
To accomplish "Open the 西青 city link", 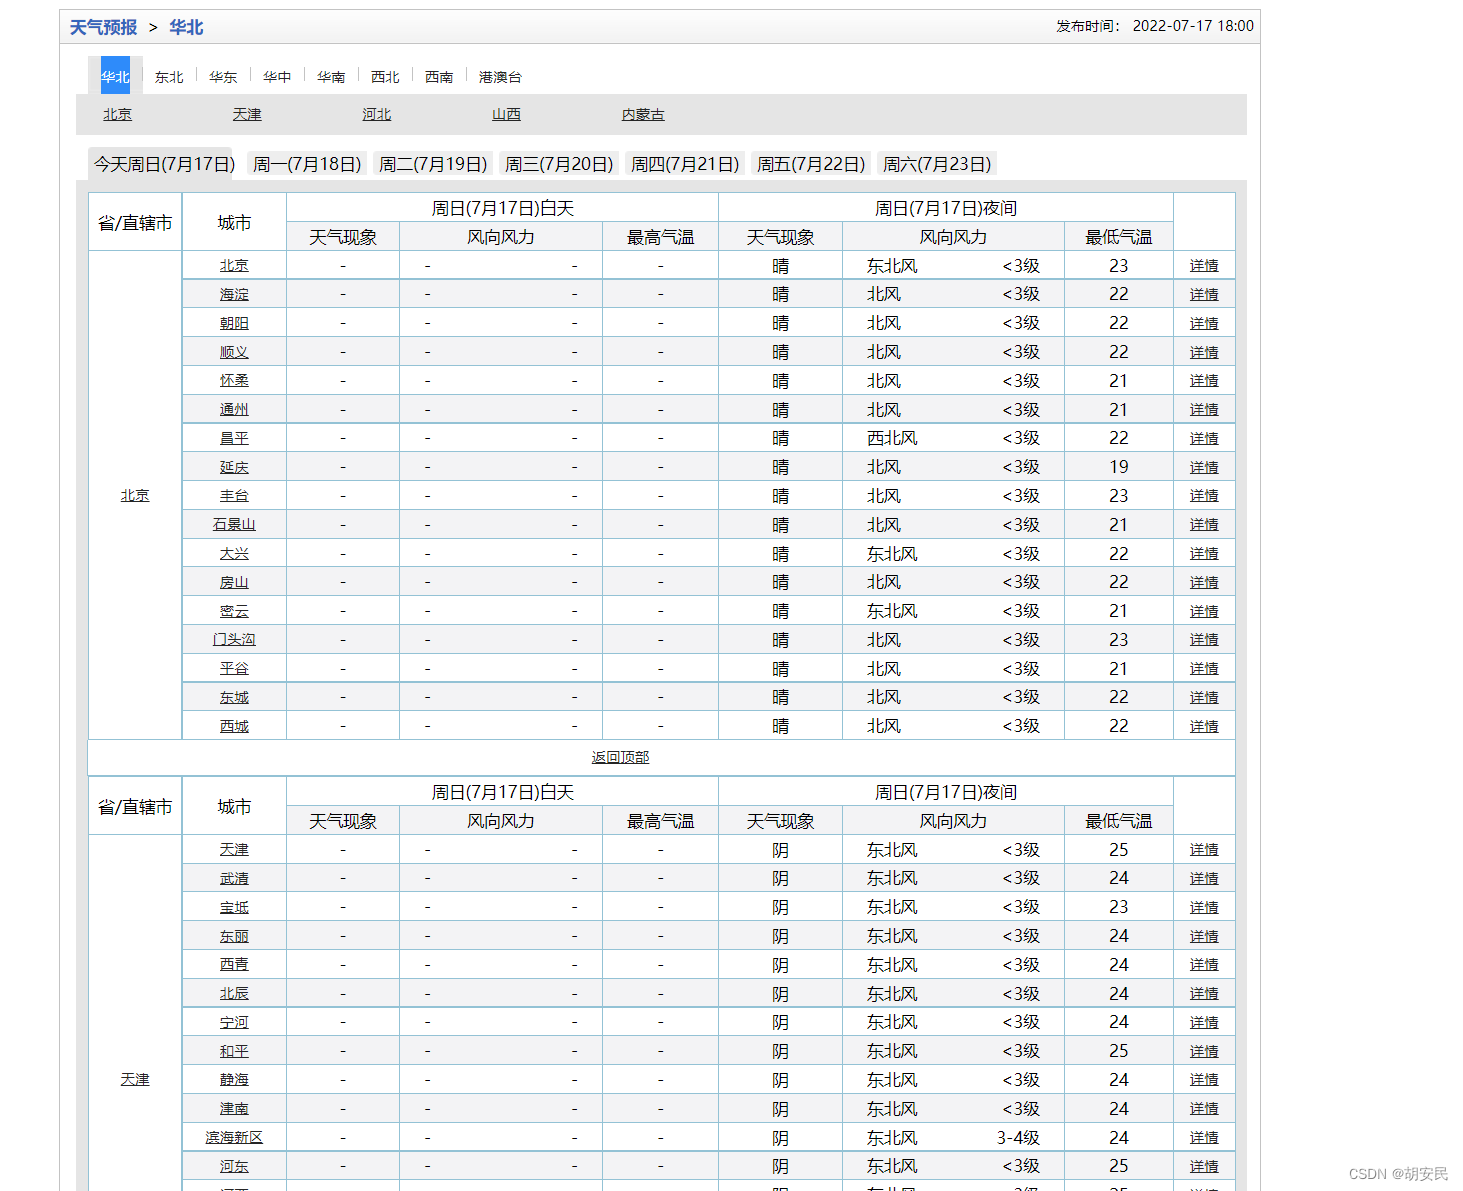I will [x=234, y=965].
